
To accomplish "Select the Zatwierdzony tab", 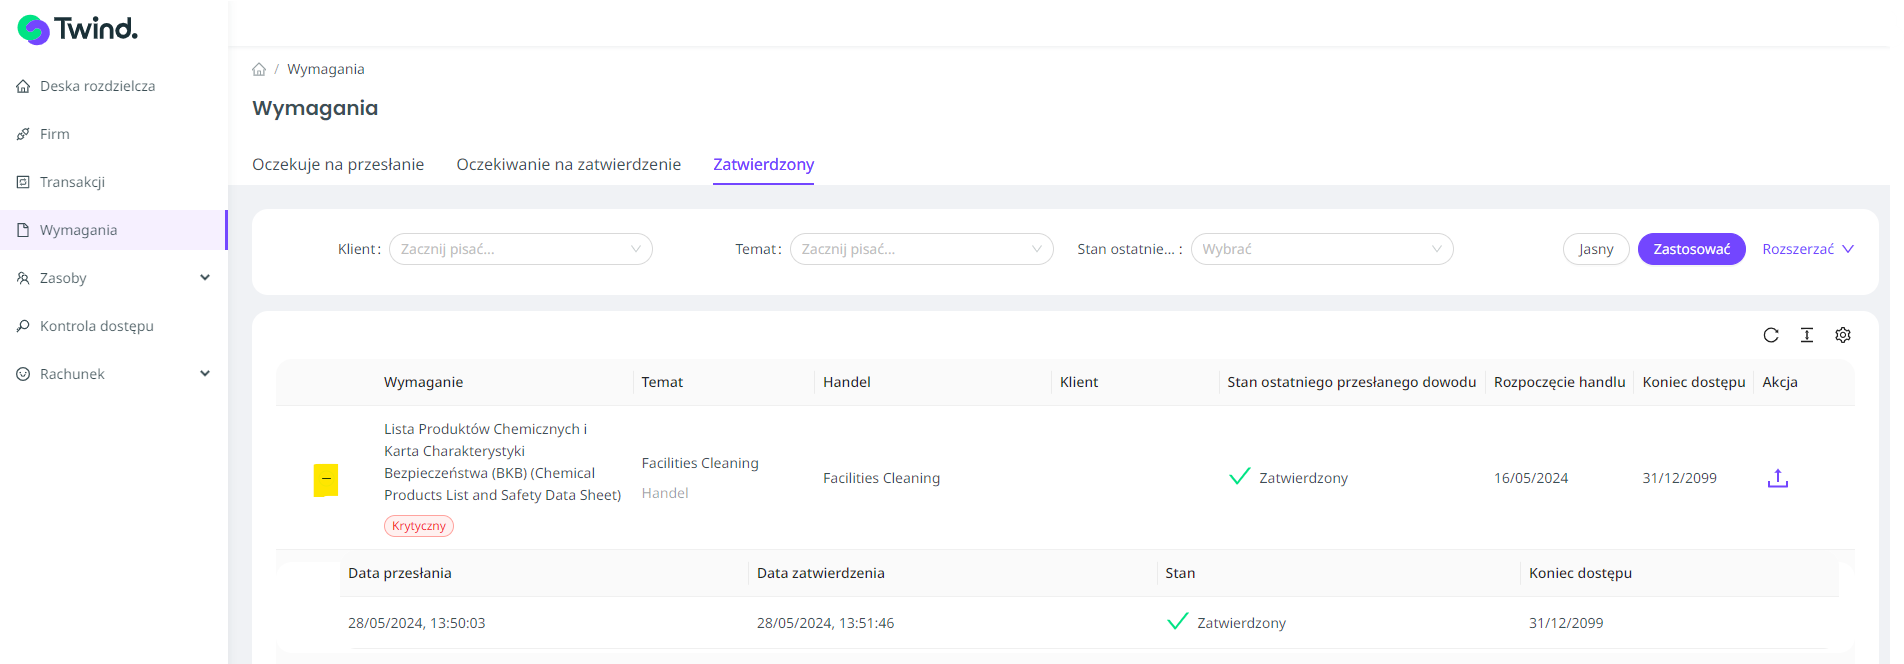I will pos(763,164).
